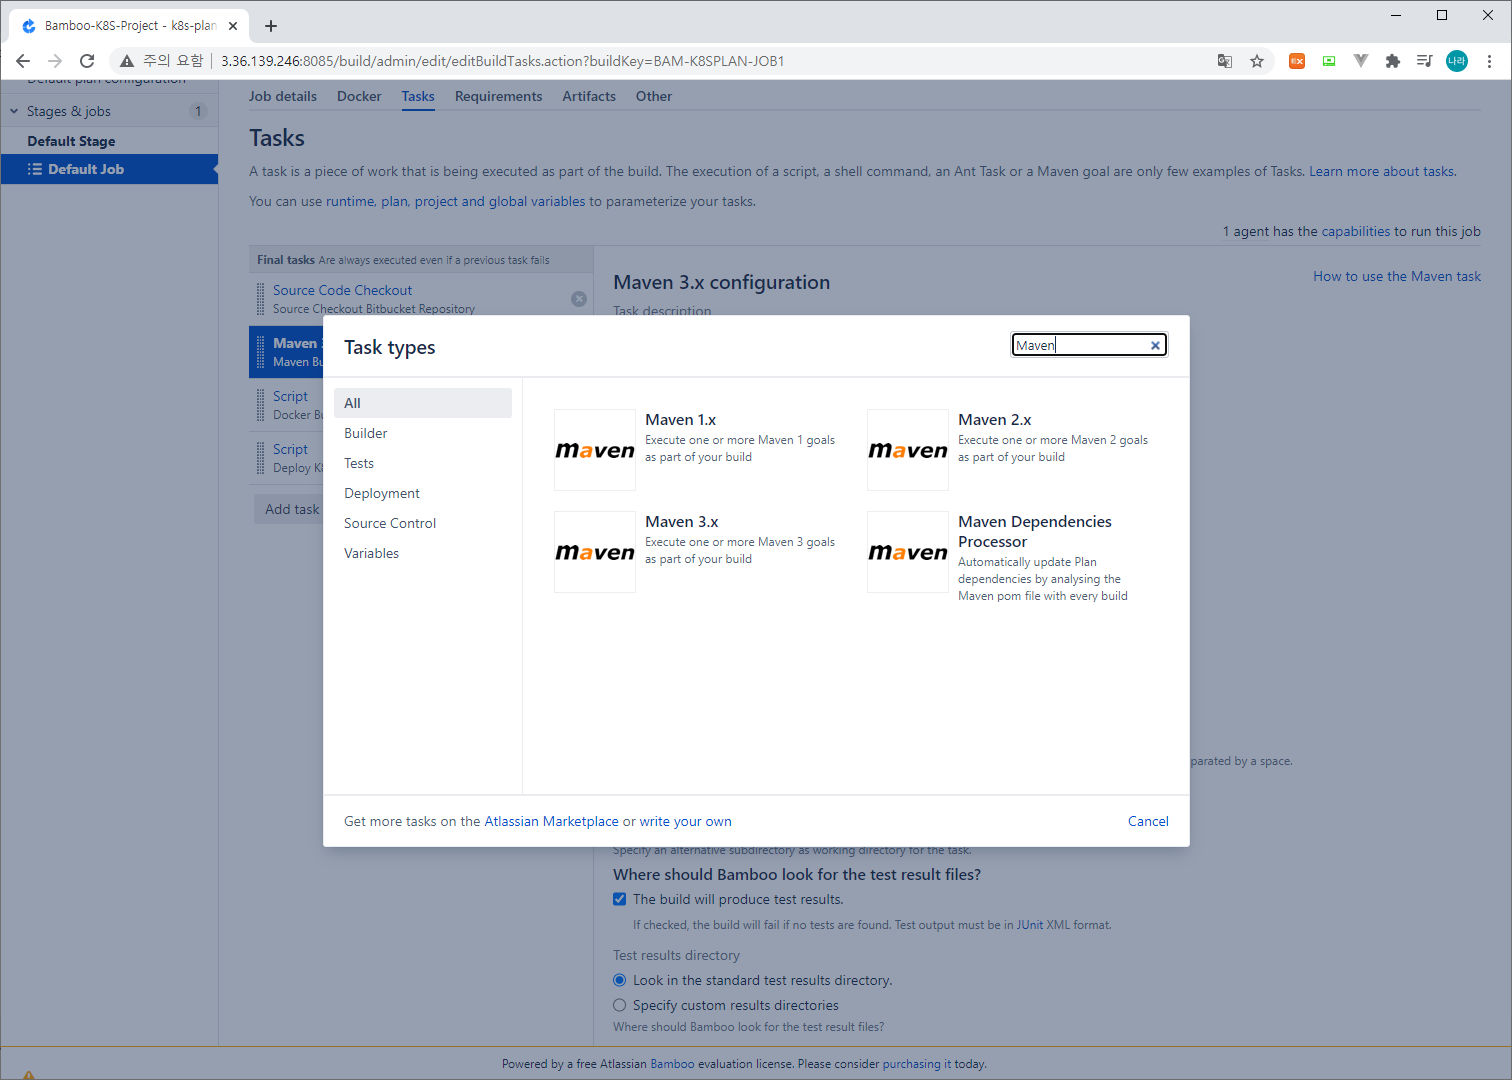Screen dimensions: 1512x1080
Task: Filter task types by All
Action: [x=423, y=403]
